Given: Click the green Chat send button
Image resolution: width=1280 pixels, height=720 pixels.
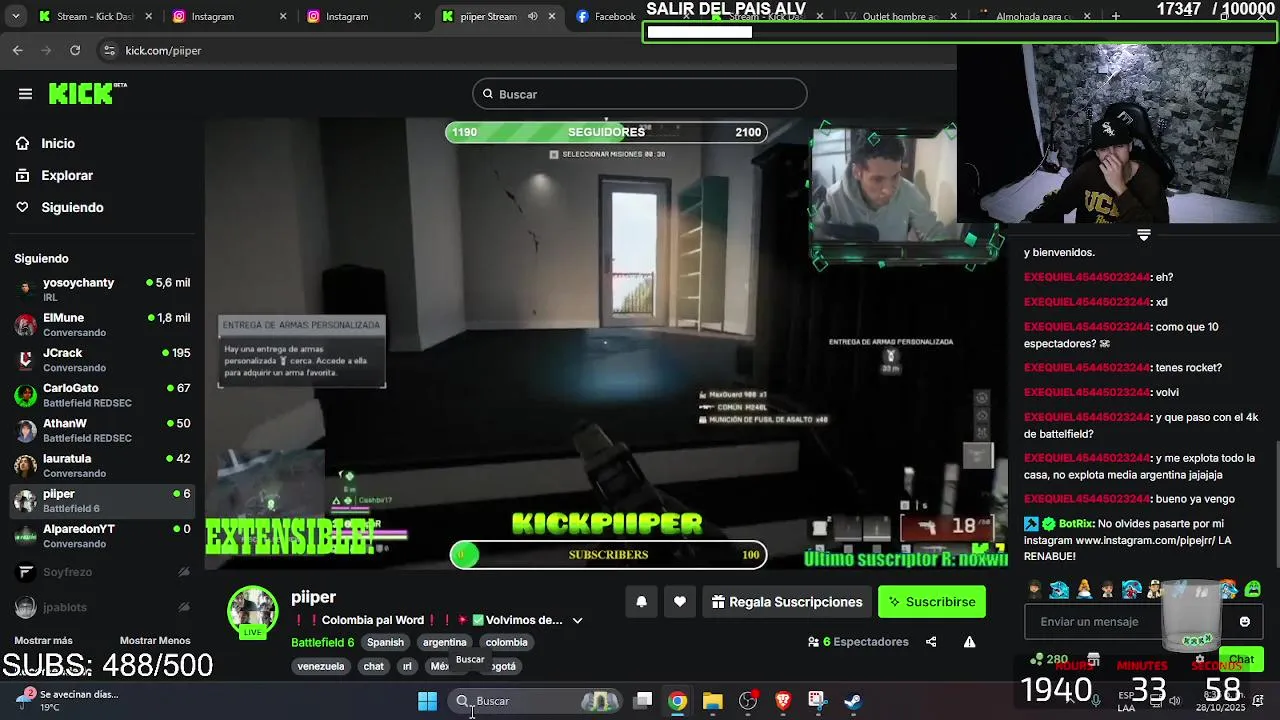Looking at the screenshot, I should click(x=1241, y=659).
